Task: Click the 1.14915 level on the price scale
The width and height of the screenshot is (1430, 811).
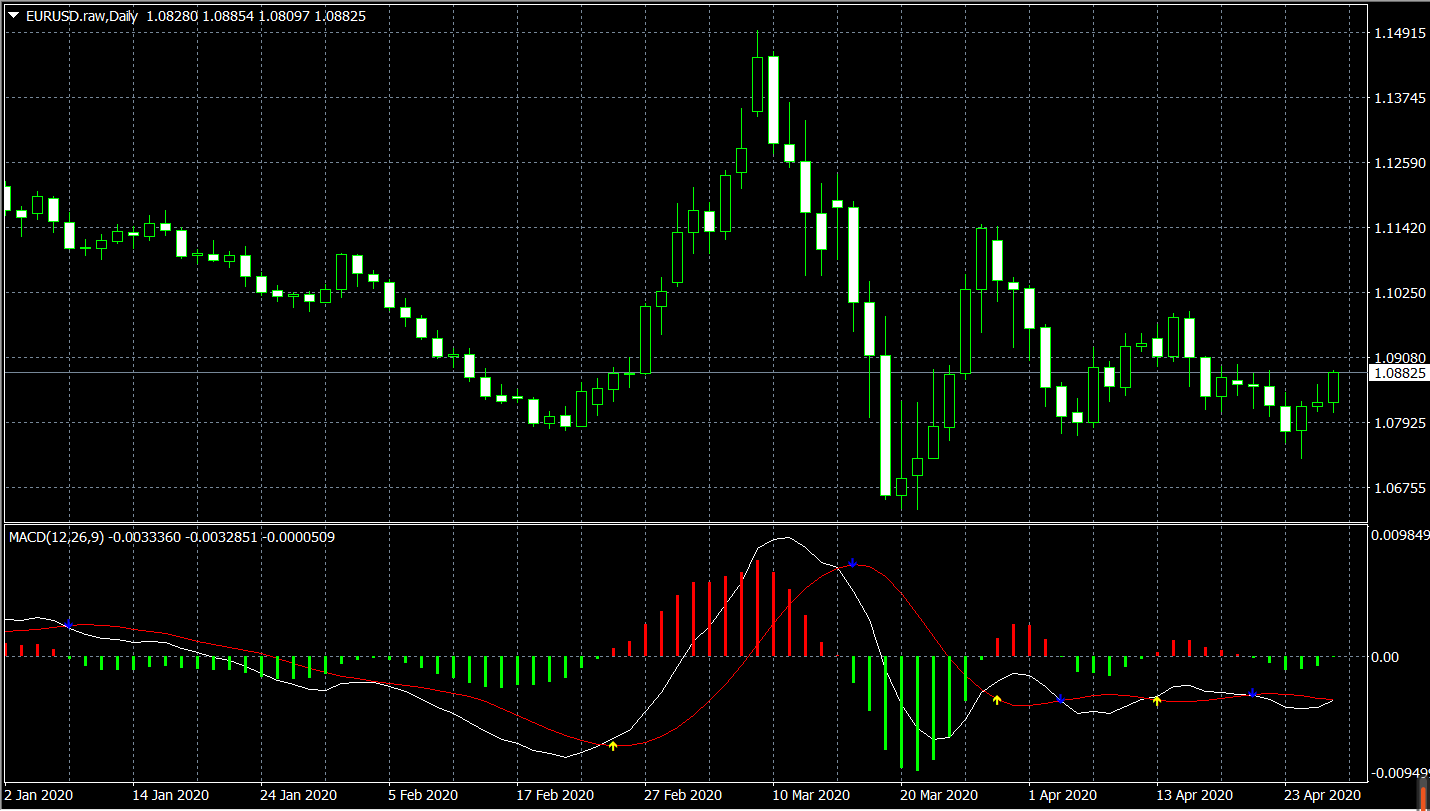Action: pyautogui.click(x=1399, y=33)
